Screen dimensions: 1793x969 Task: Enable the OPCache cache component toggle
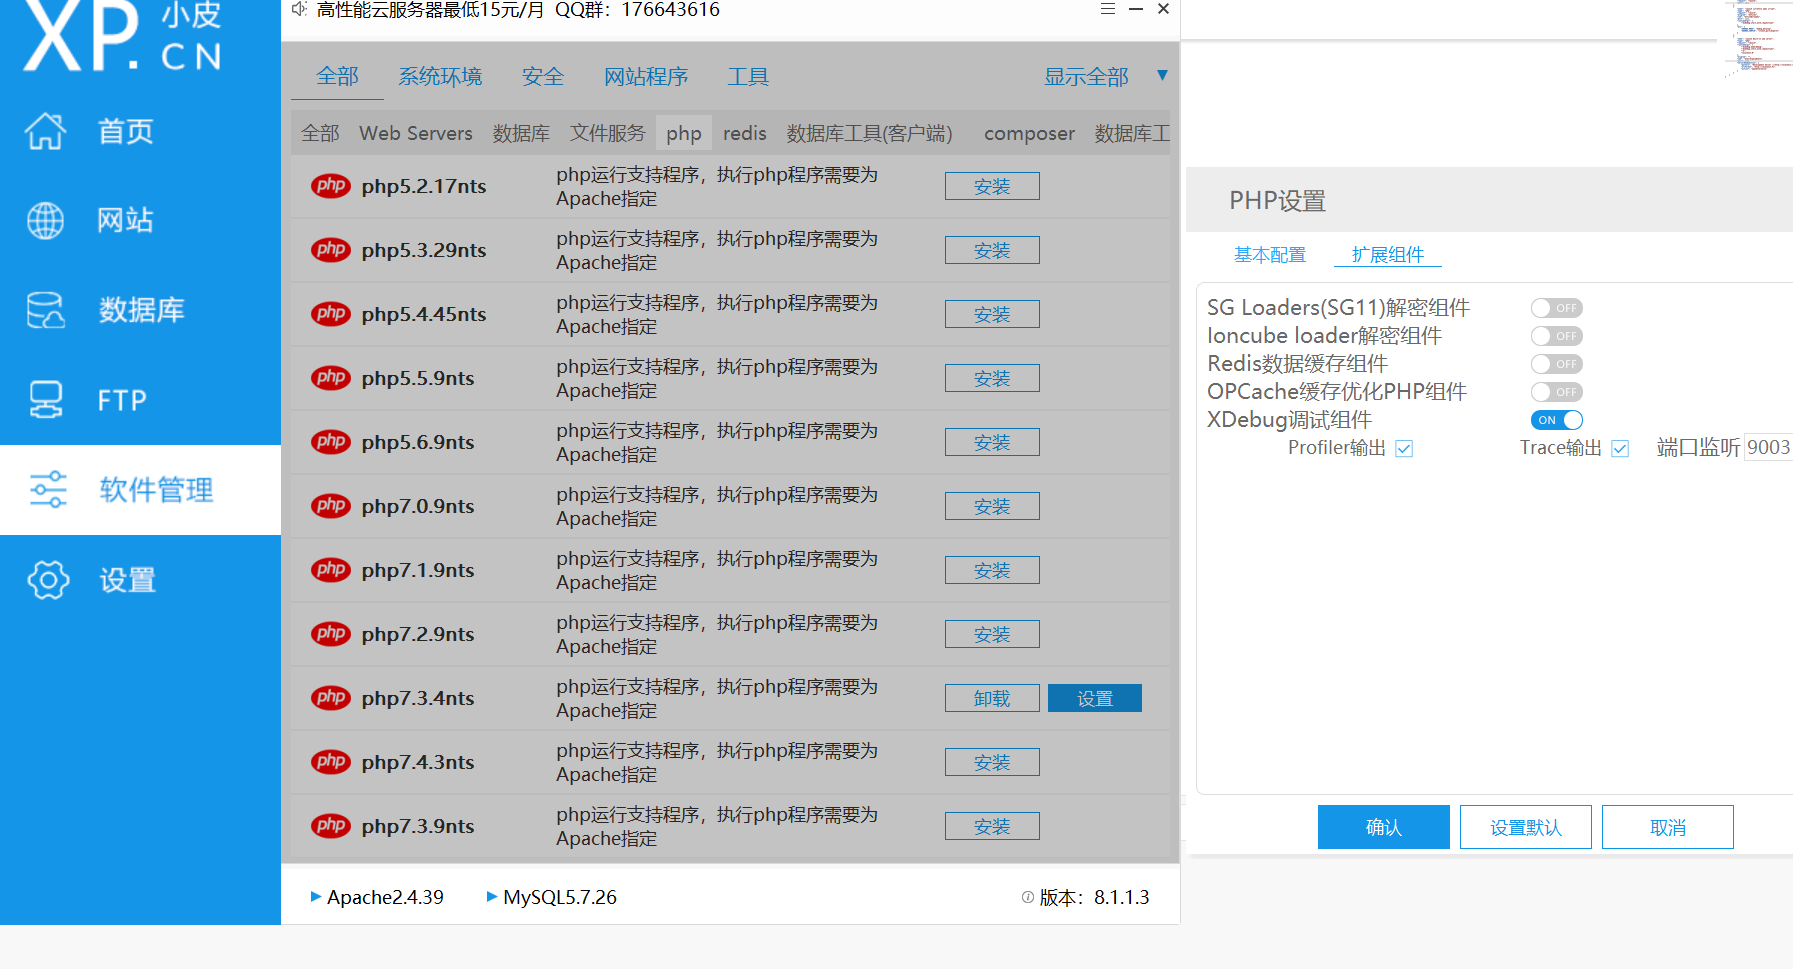tap(1556, 392)
